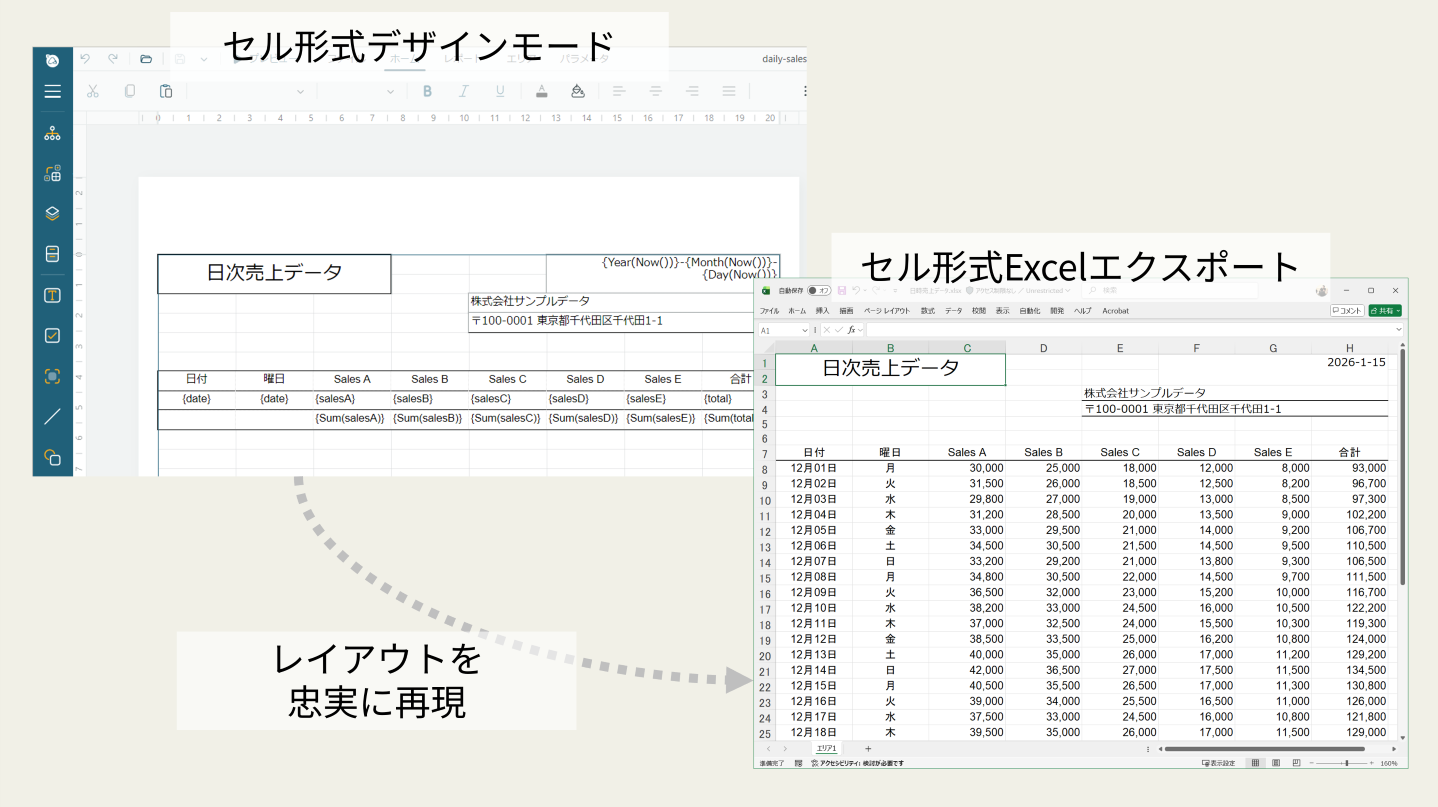Image resolution: width=1438 pixels, height=807 pixels.
Task: Adjust the Excel zoom slider
Action: 1345,762
